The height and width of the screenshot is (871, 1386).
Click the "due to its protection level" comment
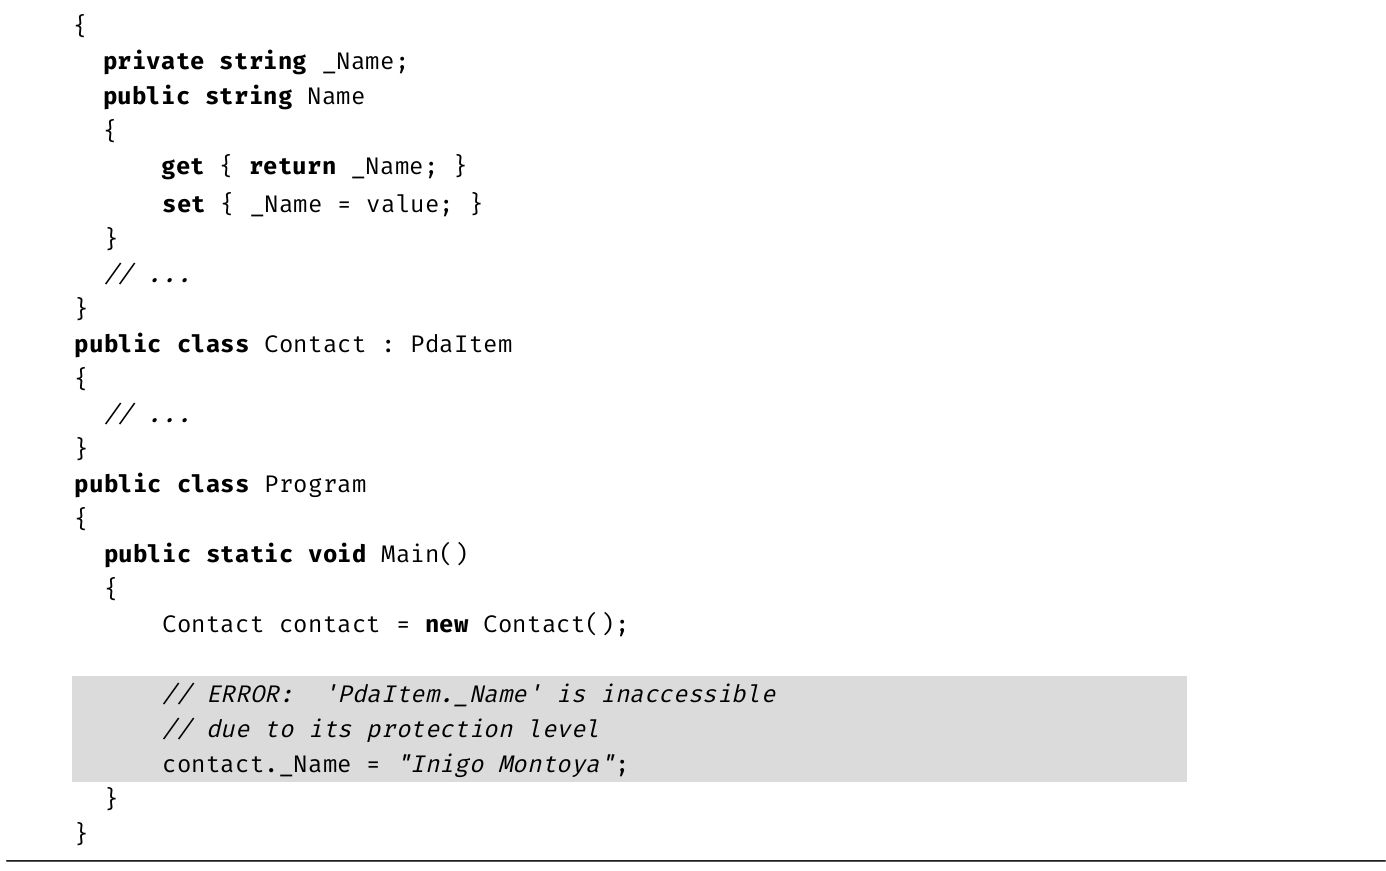coord(381,729)
